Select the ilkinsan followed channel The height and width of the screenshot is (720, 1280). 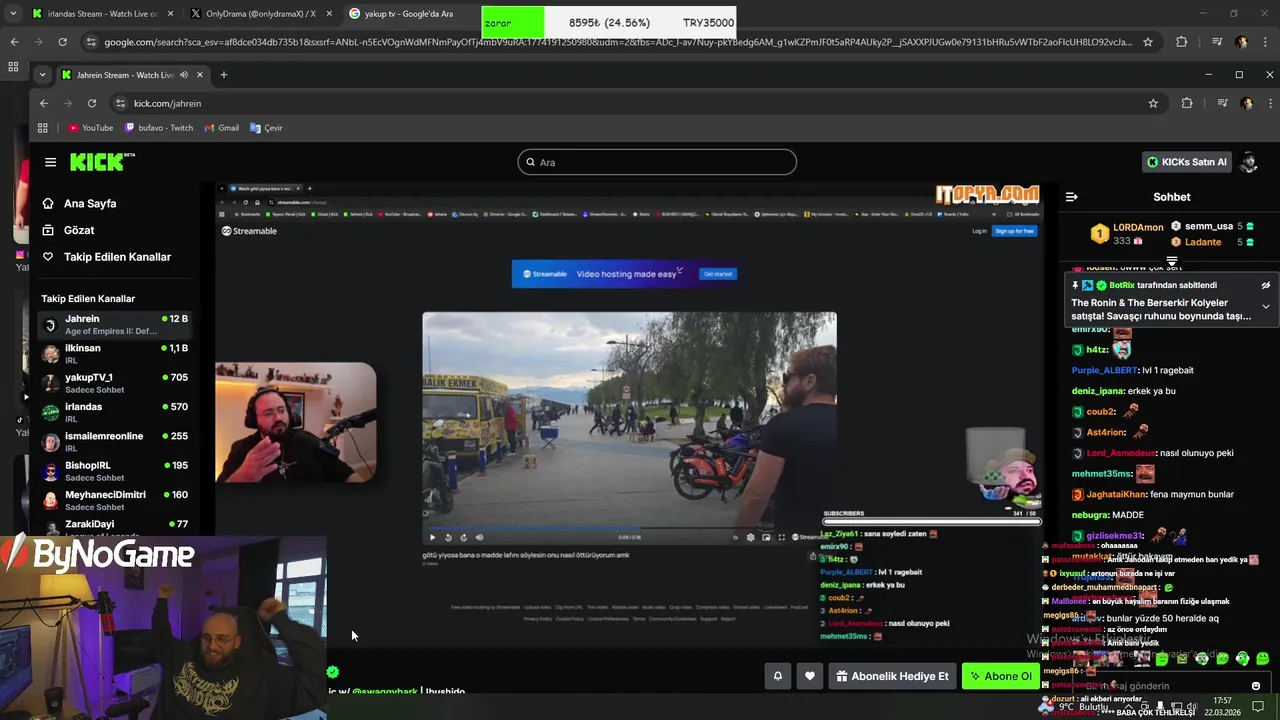click(x=115, y=353)
